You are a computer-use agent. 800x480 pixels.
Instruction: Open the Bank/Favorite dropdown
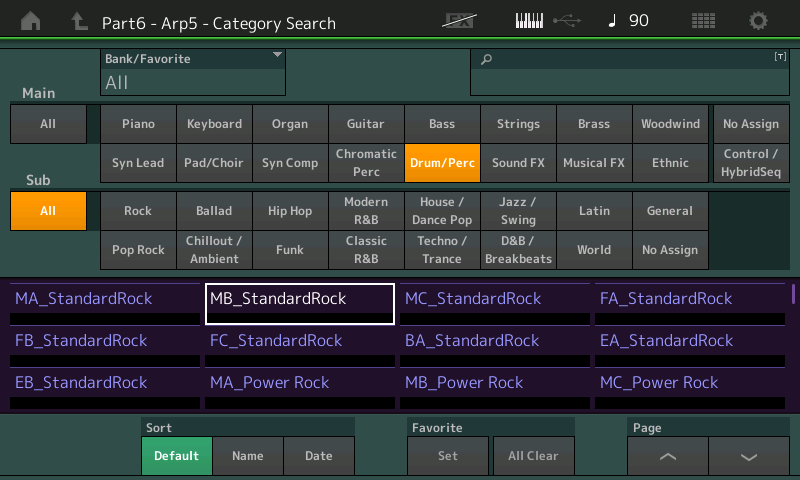tap(193, 73)
